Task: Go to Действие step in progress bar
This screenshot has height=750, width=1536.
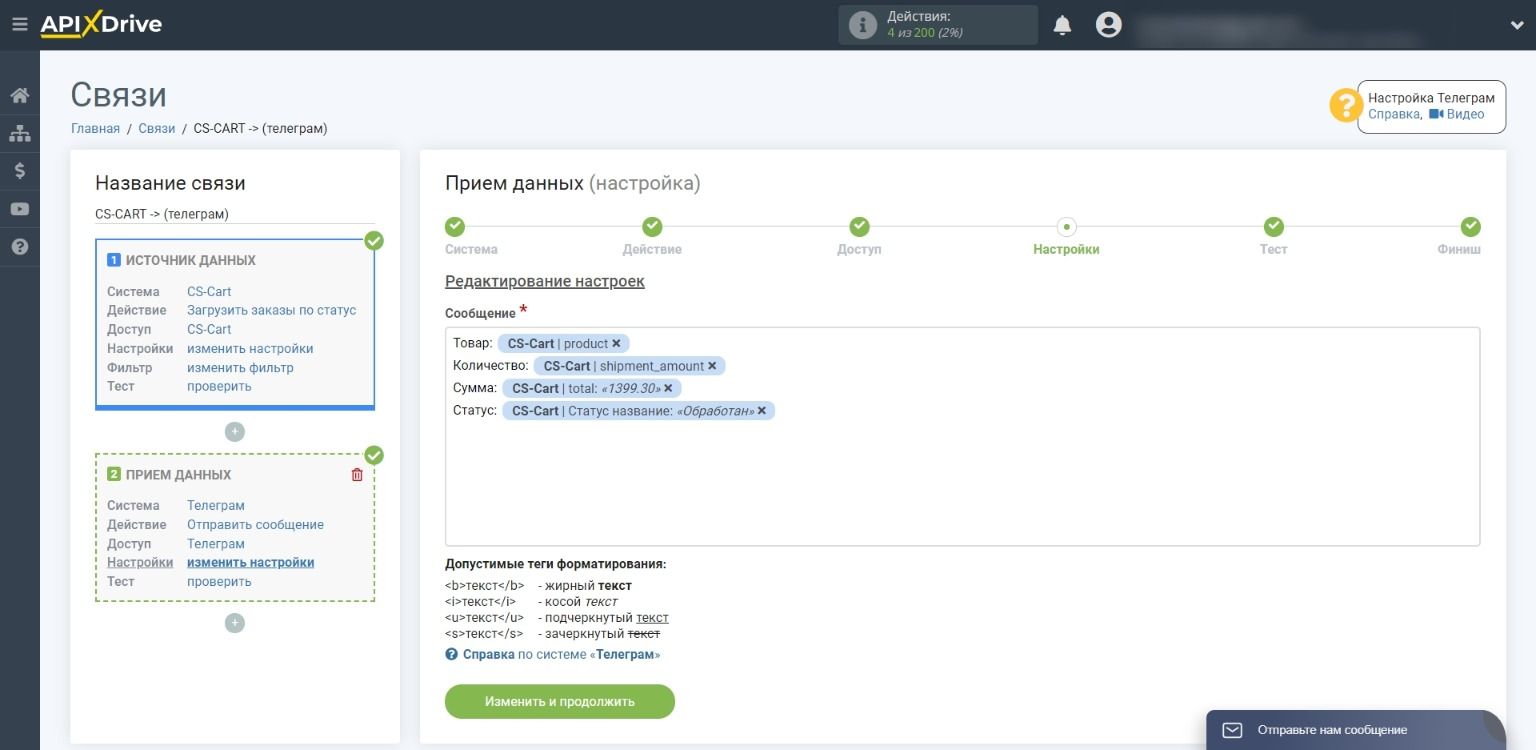Action: 652,227
